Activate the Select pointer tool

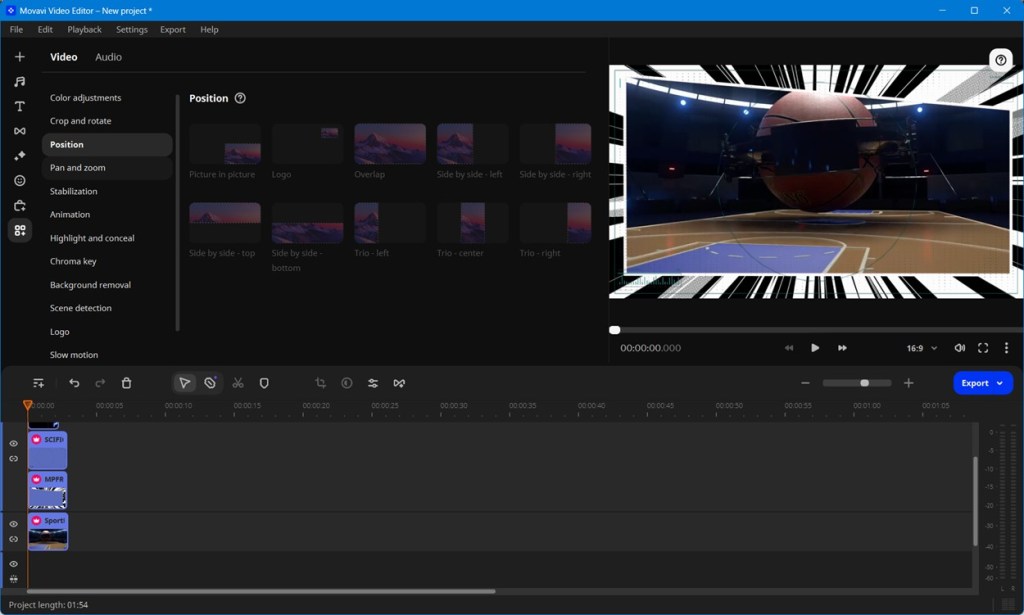point(185,383)
